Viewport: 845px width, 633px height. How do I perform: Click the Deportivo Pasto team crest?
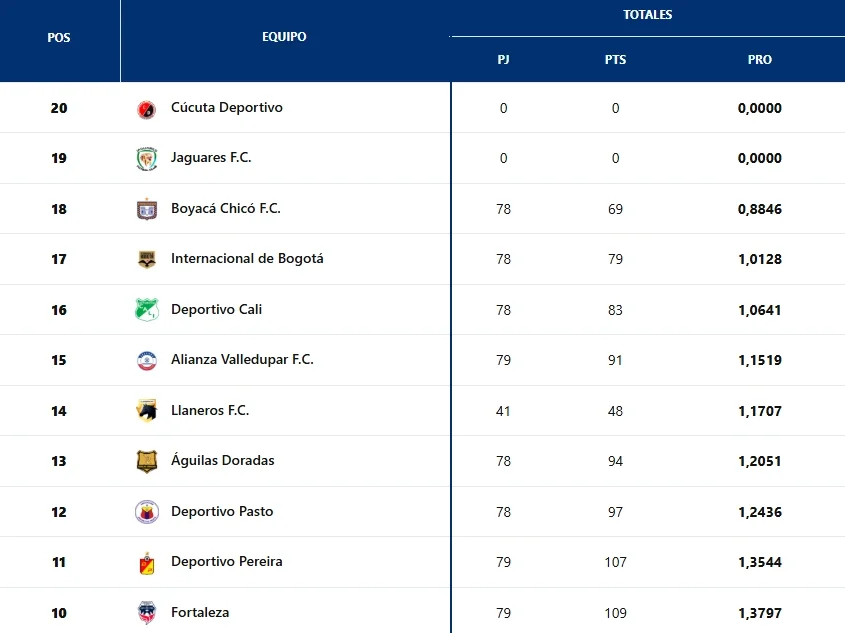pos(147,512)
